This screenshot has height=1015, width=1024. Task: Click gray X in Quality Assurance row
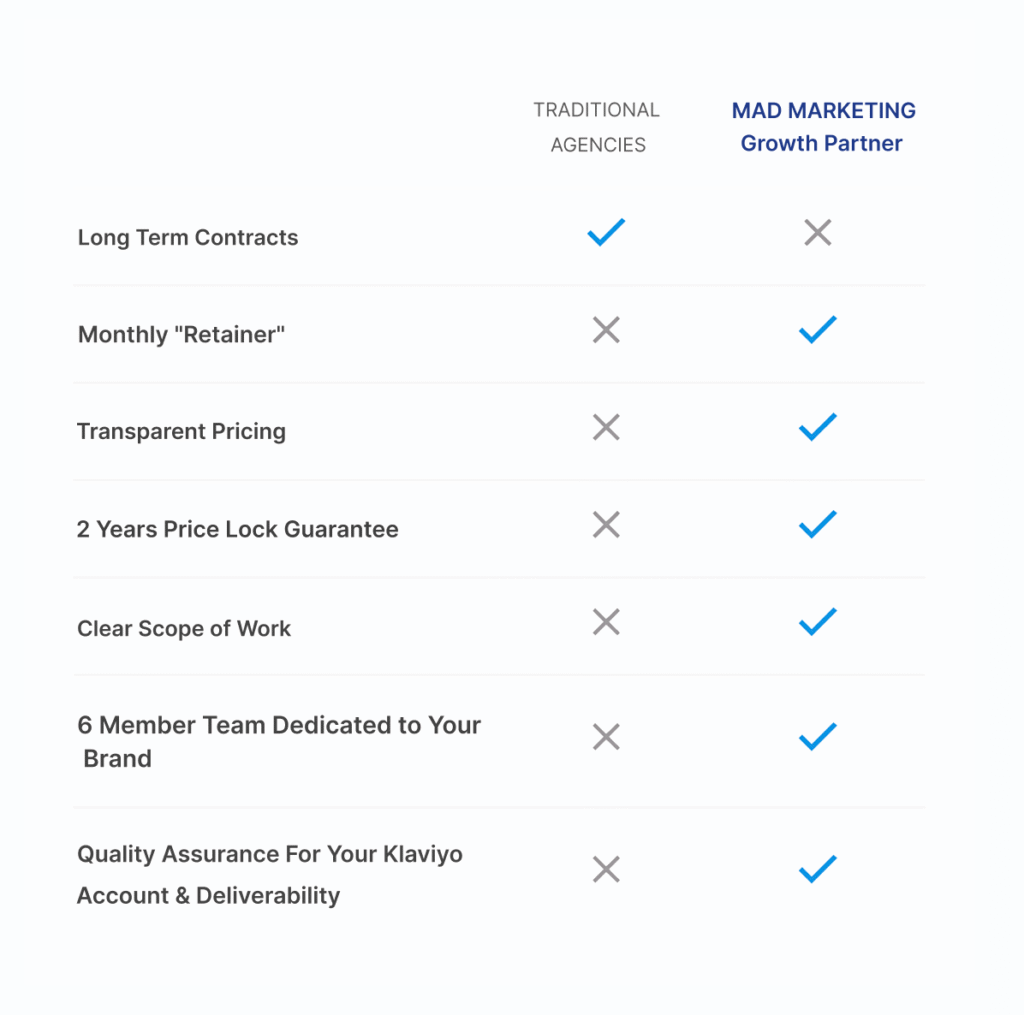606,869
